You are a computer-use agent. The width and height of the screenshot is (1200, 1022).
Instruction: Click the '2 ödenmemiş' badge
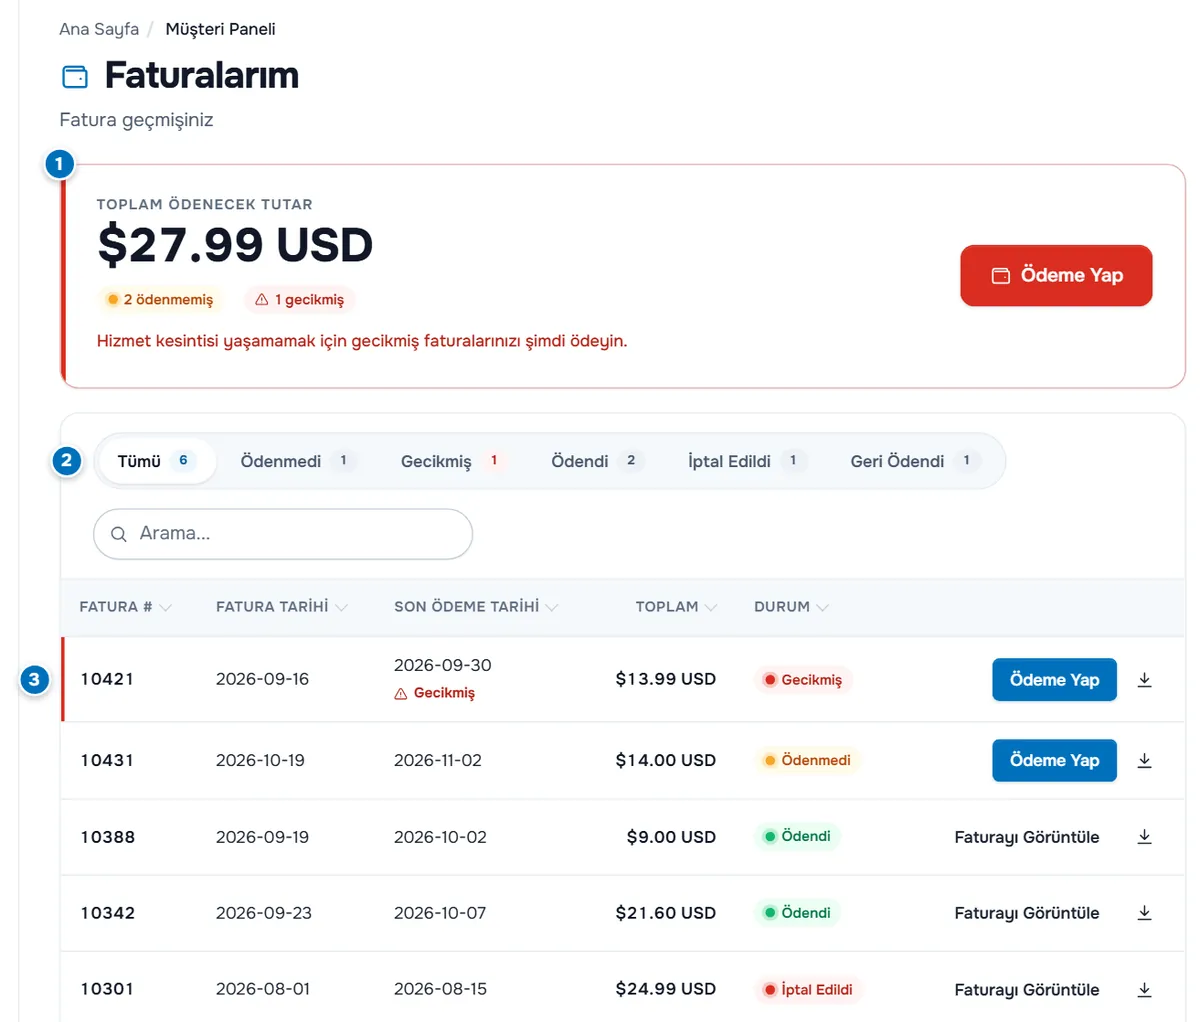pyautogui.click(x=160, y=299)
